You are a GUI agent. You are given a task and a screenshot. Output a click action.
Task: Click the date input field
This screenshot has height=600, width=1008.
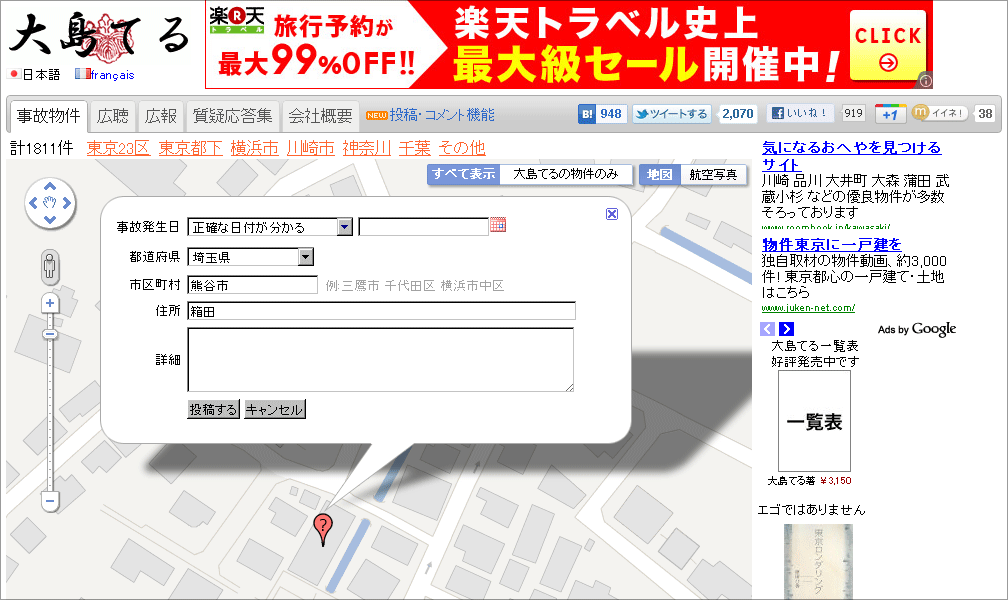click(x=424, y=227)
